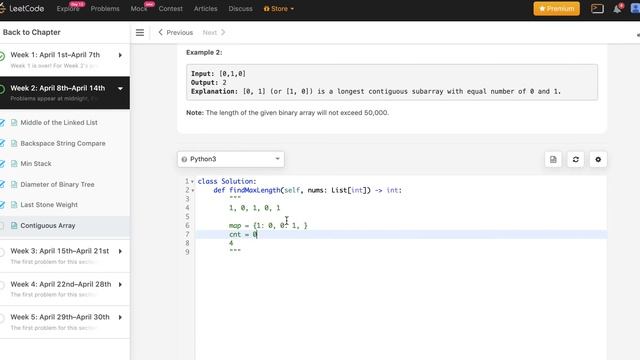The width and height of the screenshot is (640, 360).
Task: Open the Problems menu
Action: pos(105,9)
